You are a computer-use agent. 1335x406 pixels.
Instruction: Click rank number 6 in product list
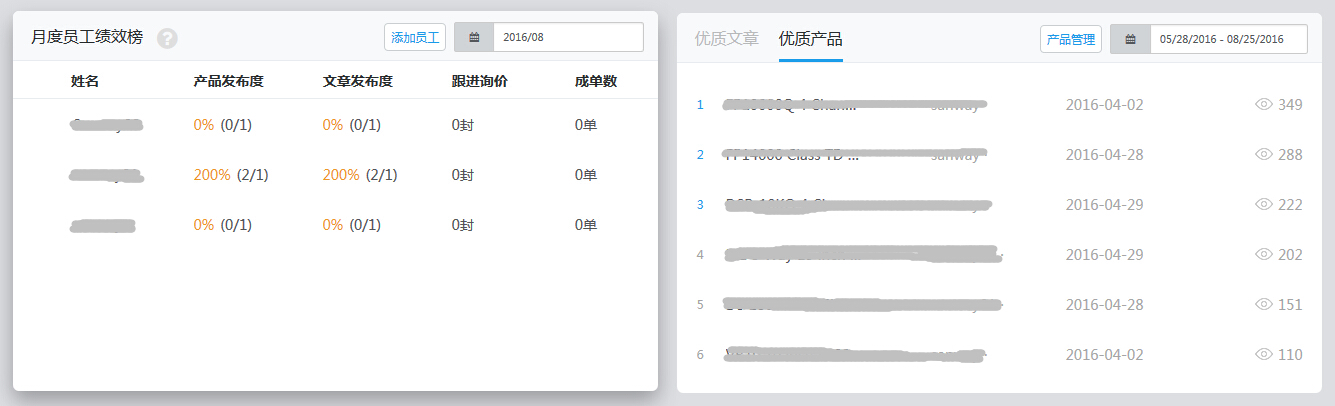(x=700, y=354)
